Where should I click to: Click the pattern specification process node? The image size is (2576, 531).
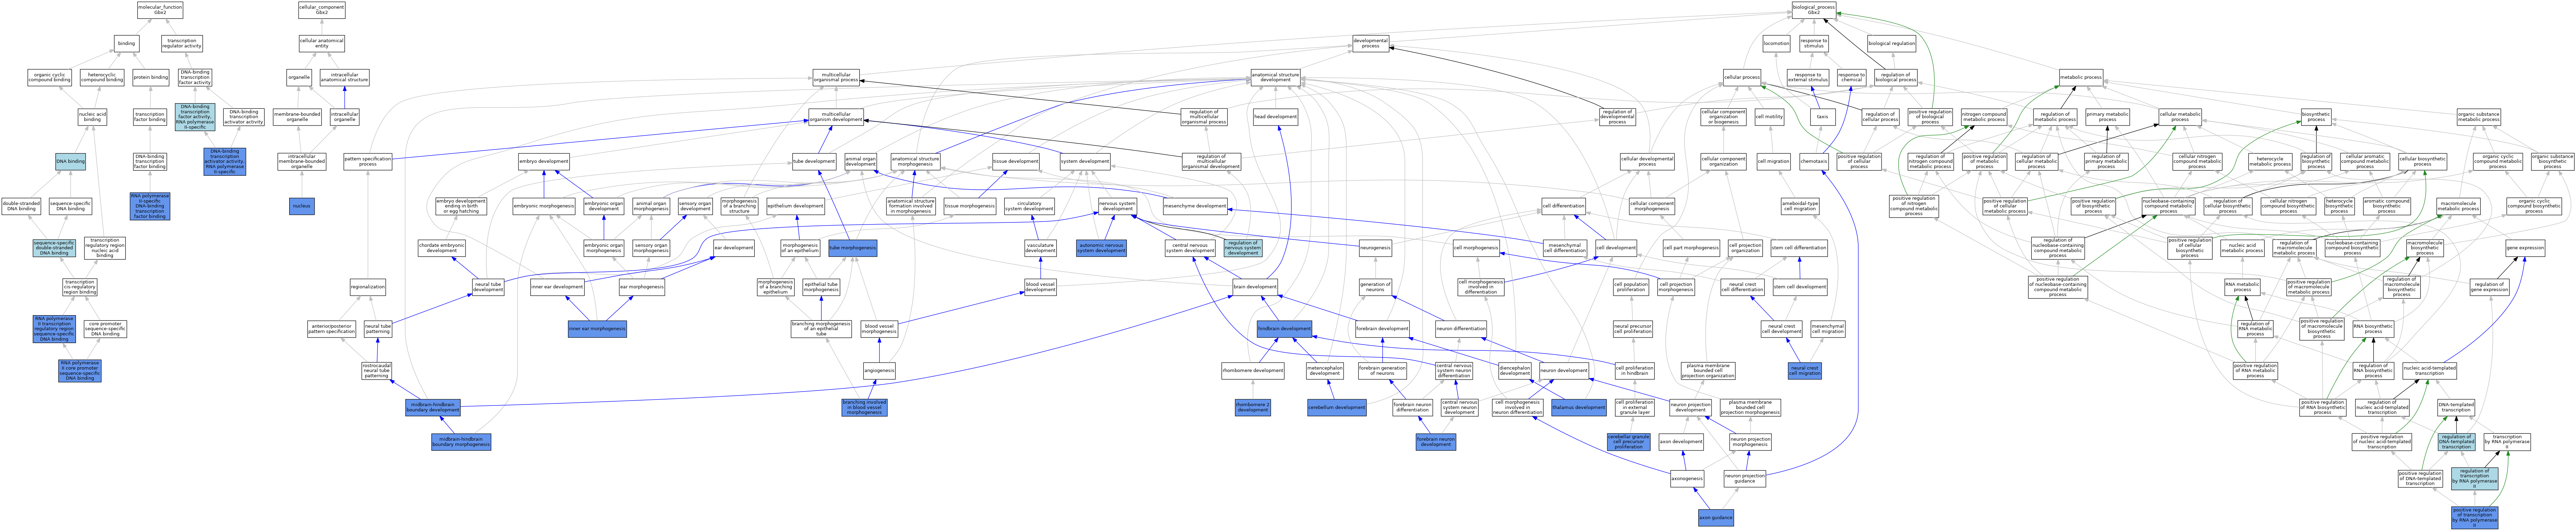pos(368,161)
